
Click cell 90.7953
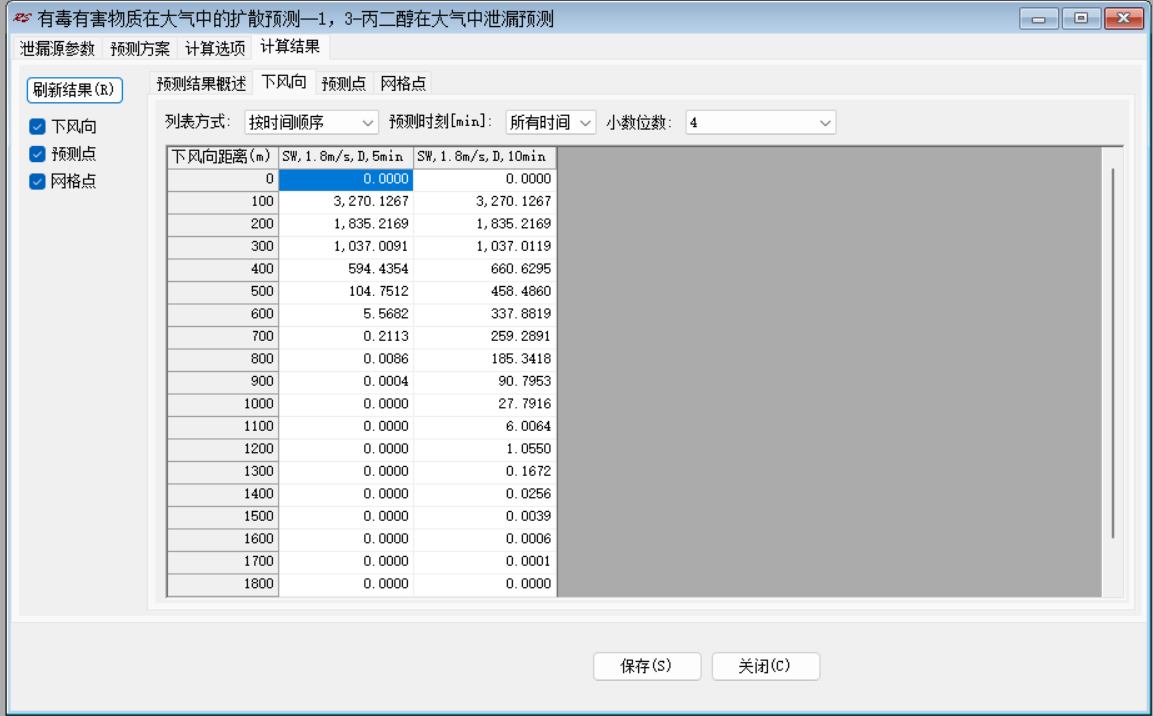click(485, 382)
